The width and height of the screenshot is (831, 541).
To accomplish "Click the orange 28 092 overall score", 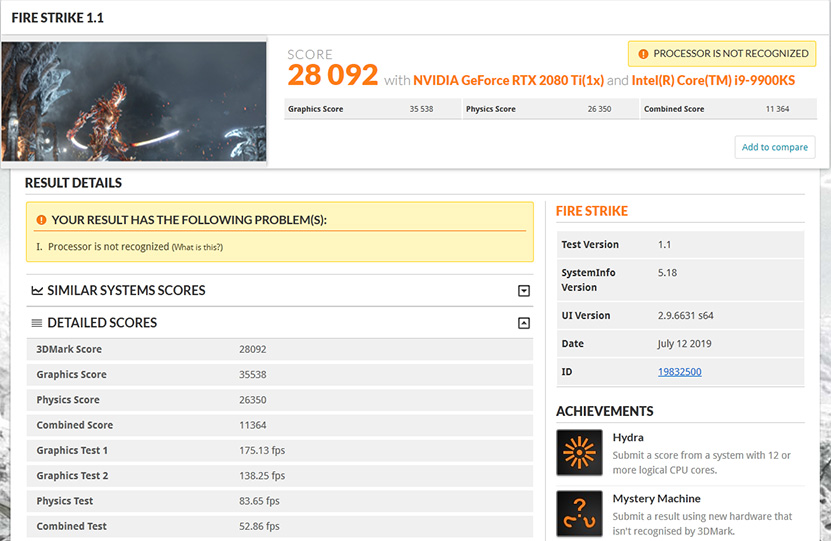I will pyautogui.click(x=333, y=75).
